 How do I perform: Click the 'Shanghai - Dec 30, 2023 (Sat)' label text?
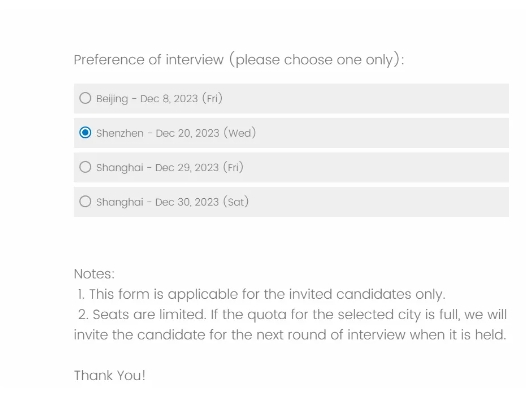[172, 202]
